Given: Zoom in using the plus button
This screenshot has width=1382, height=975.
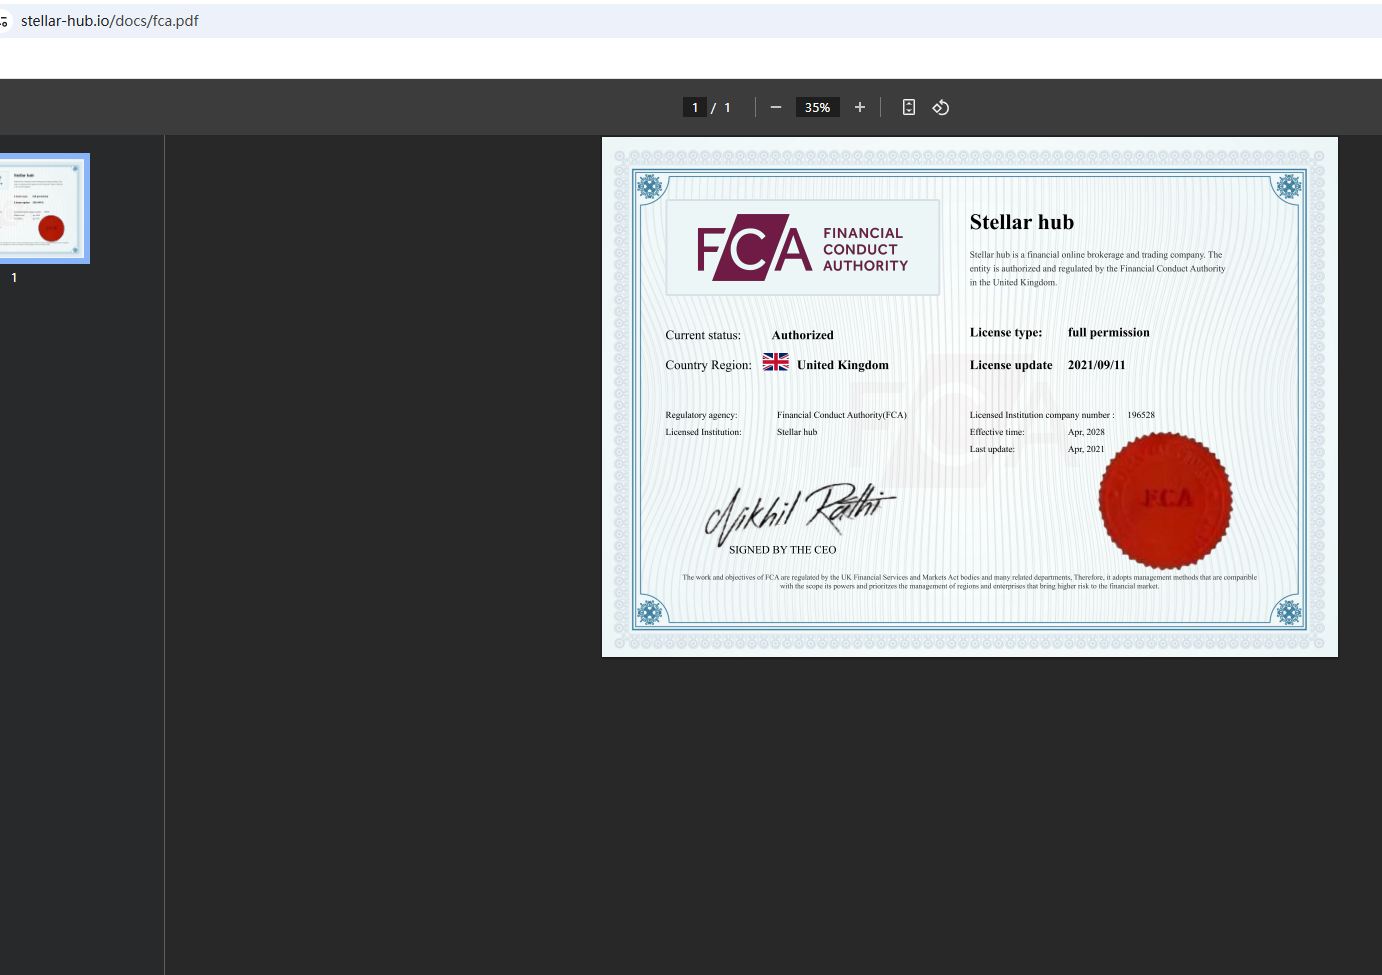Looking at the screenshot, I should point(860,107).
